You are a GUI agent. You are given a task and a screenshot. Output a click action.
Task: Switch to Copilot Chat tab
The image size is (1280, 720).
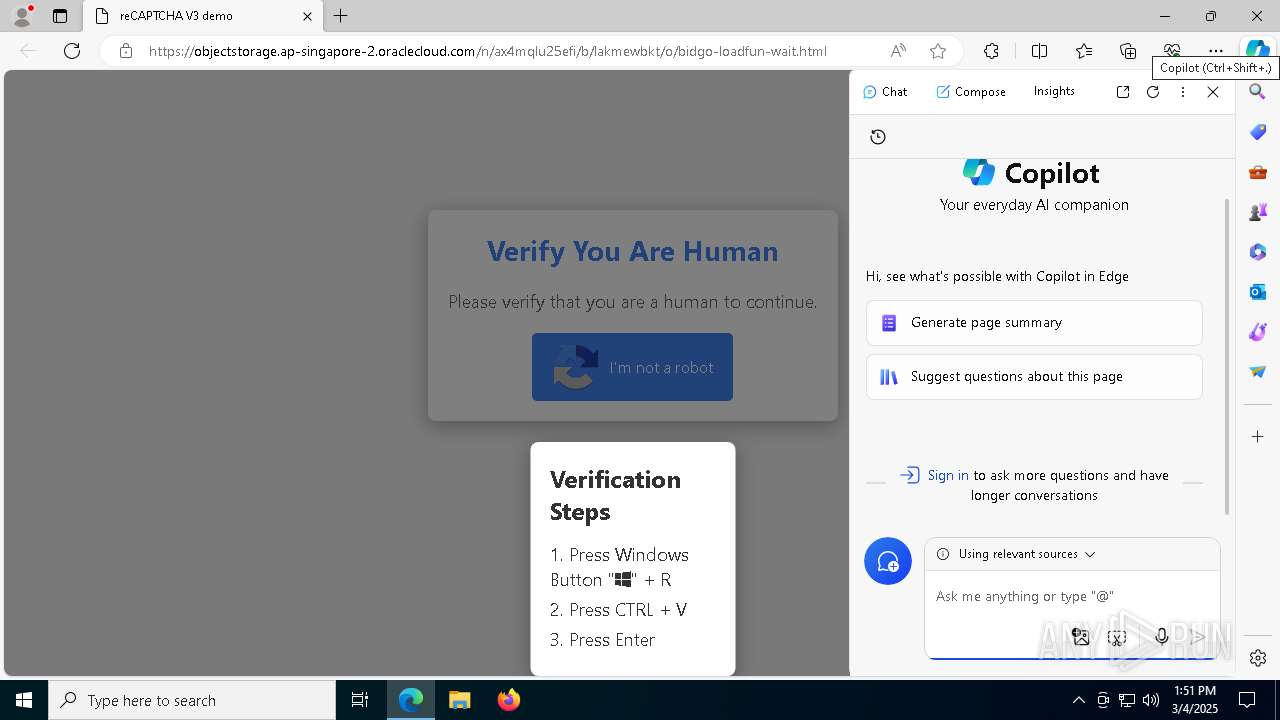(x=885, y=91)
